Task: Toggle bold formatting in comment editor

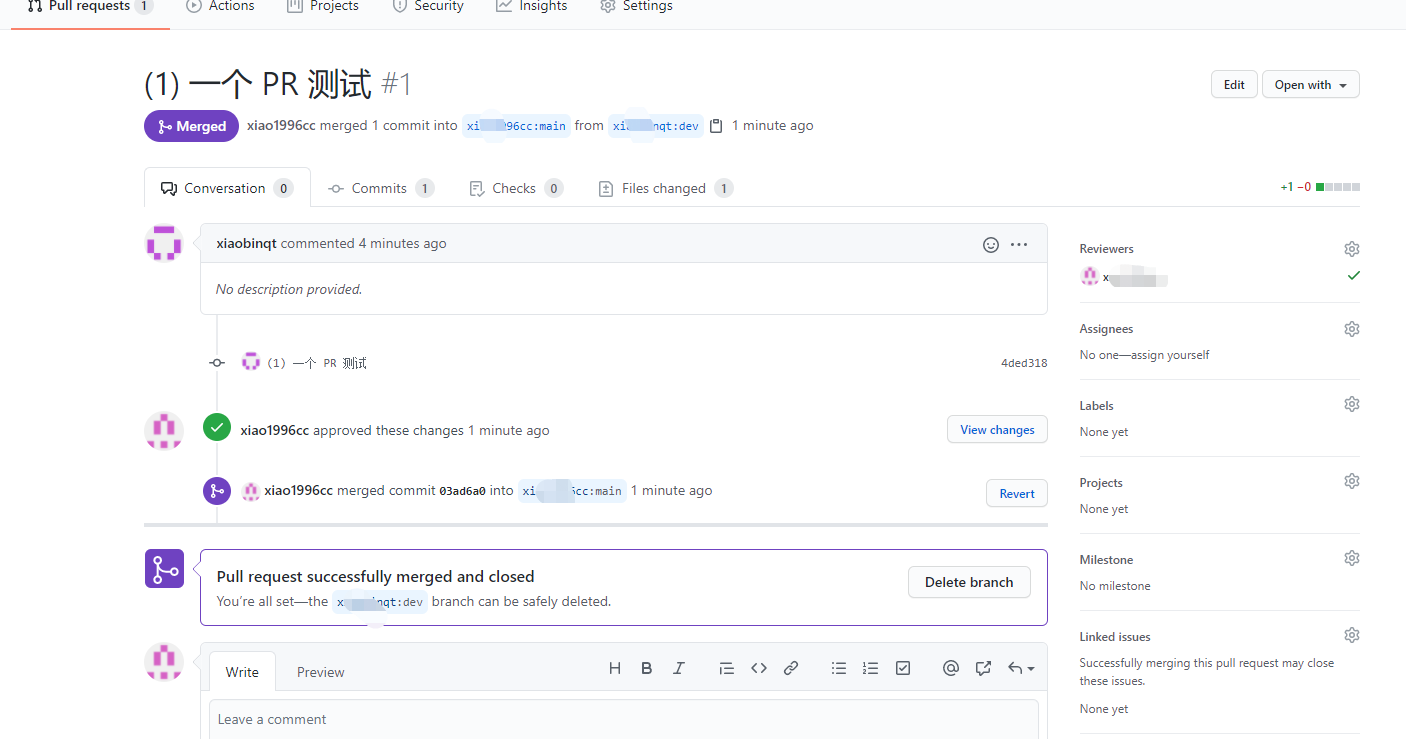Action: point(647,668)
